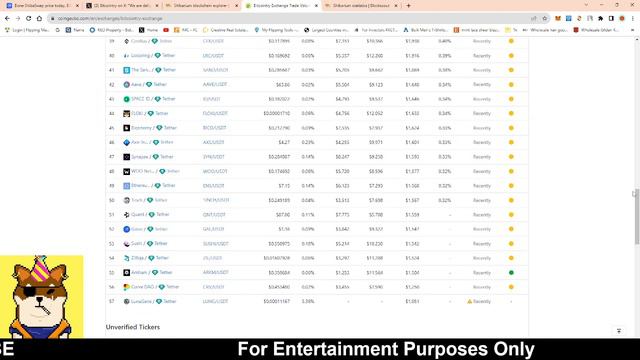The height and width of the screenshot is (360, 640).
Task: Click the yellow trust score dot for AAVE/USDT
Action: (511, 84)
